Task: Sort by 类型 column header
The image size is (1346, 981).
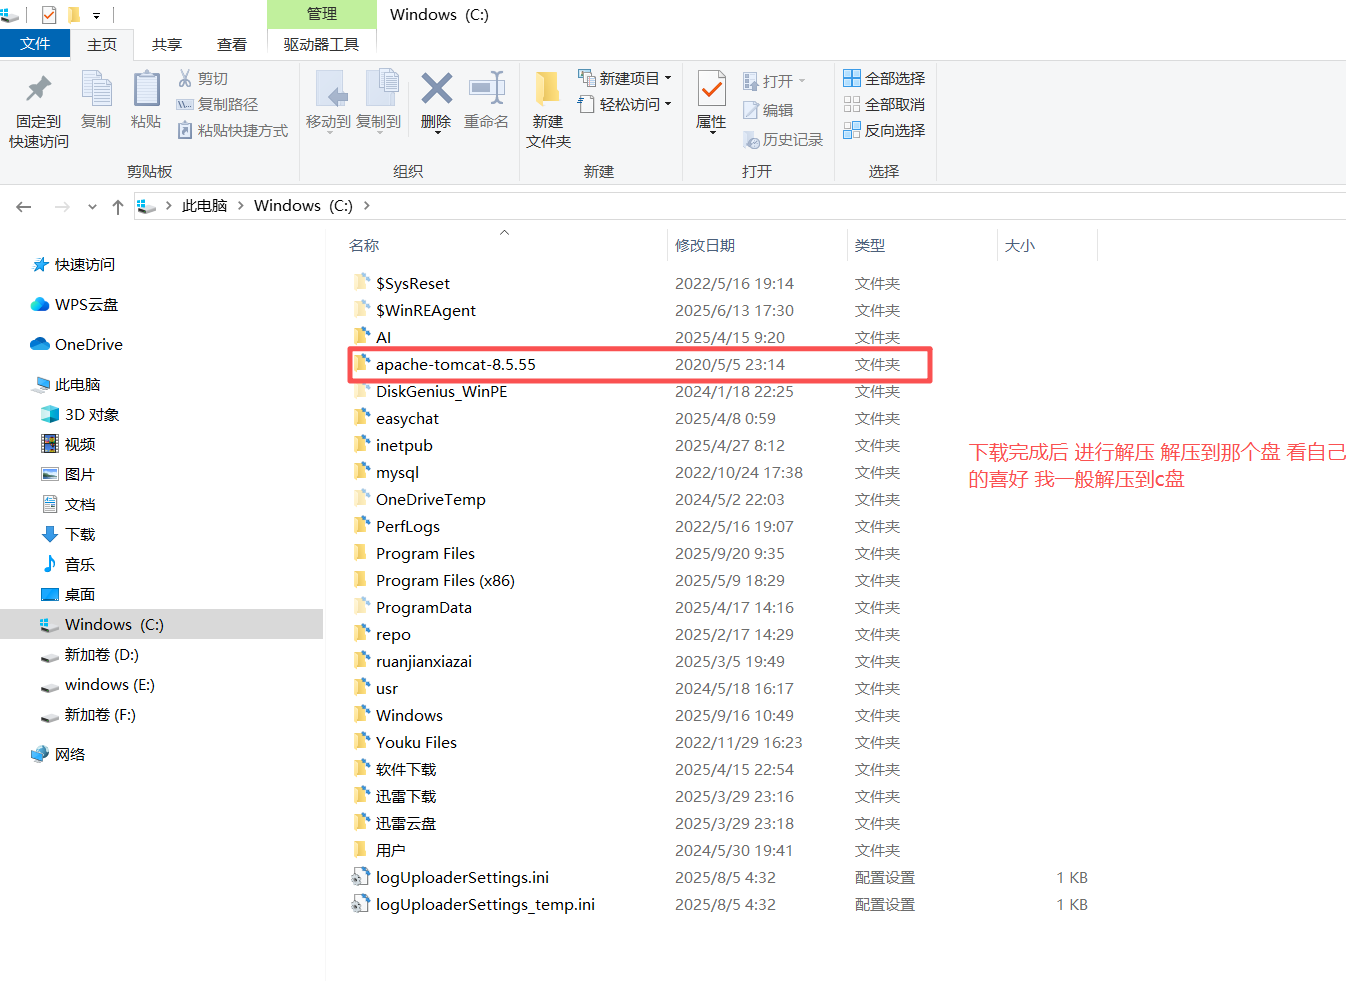Action: (870, 245)
